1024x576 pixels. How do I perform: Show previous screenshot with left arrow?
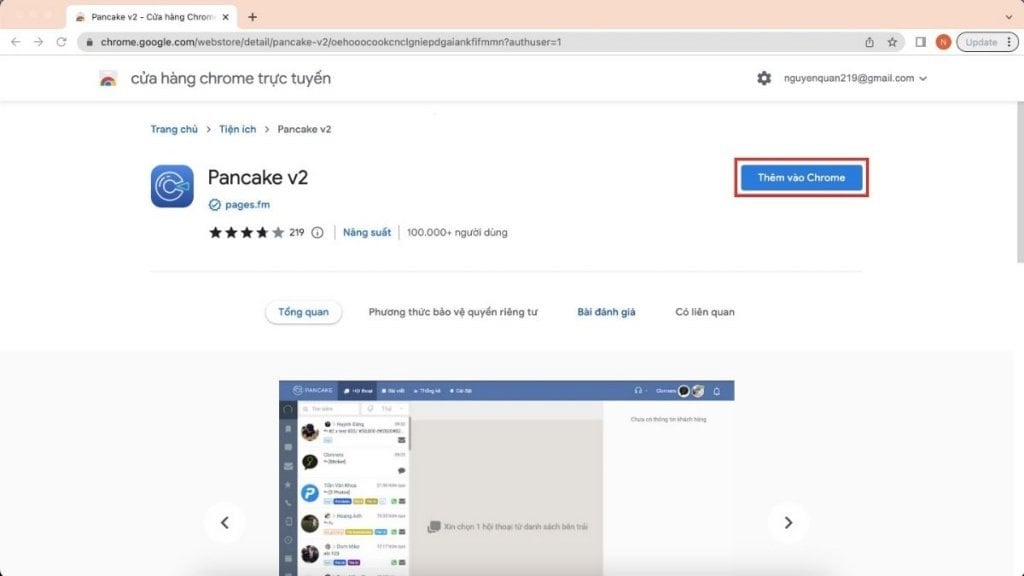[225, 522]
